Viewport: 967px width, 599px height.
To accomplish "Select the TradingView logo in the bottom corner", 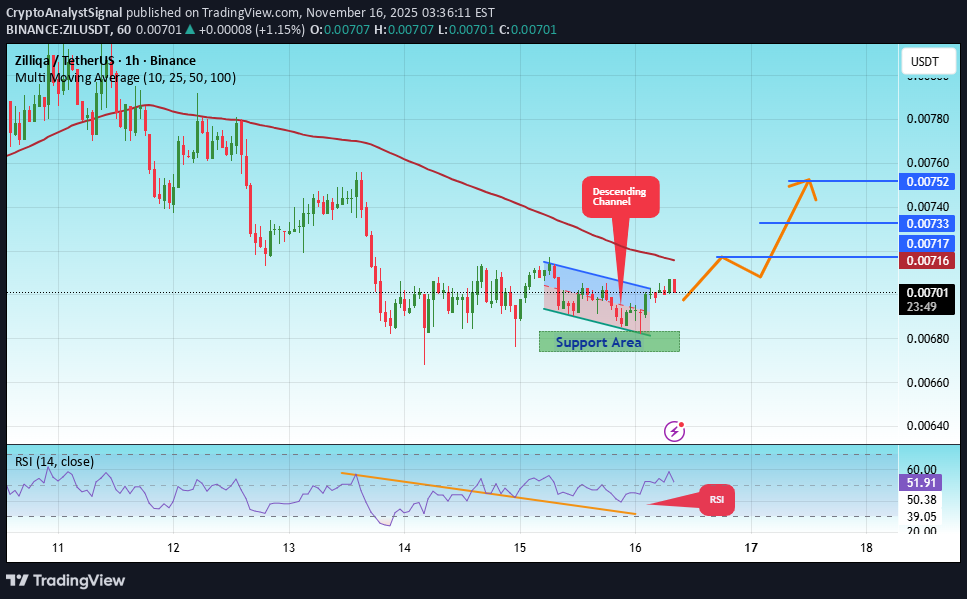I will tap(67, 580).
